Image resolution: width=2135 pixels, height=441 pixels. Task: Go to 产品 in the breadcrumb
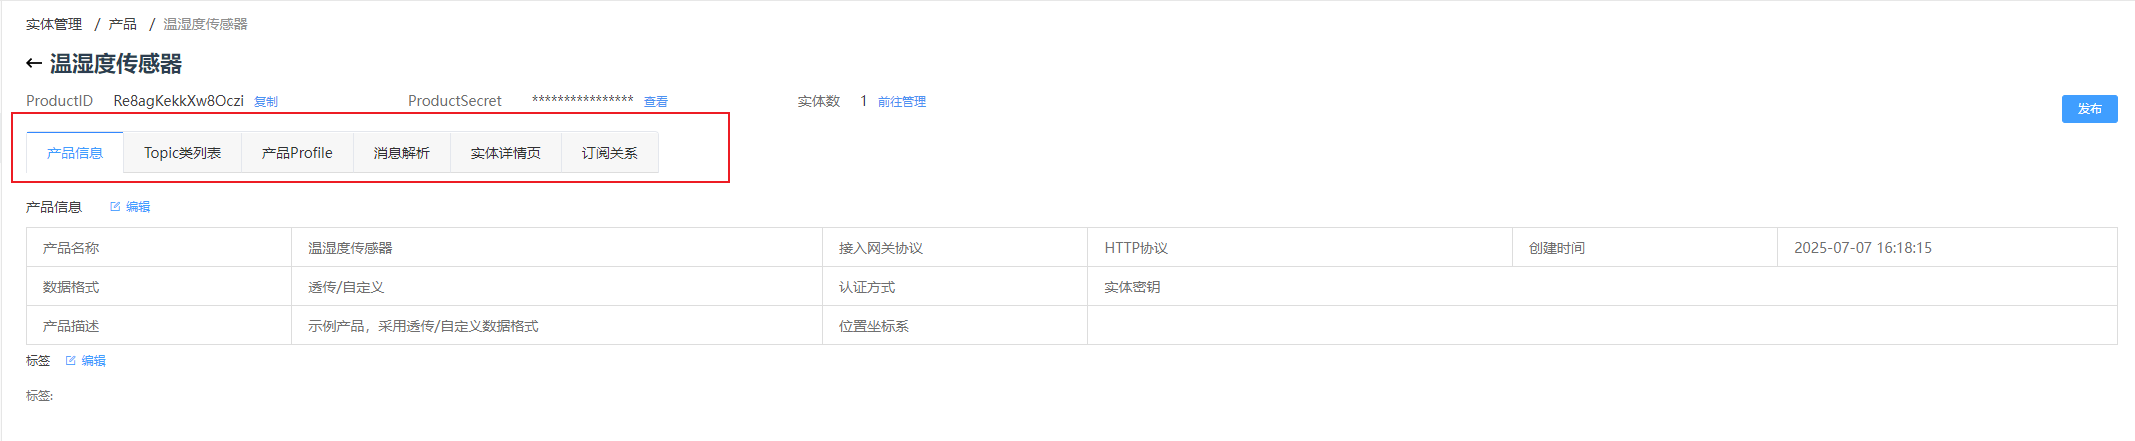point(123,24)
